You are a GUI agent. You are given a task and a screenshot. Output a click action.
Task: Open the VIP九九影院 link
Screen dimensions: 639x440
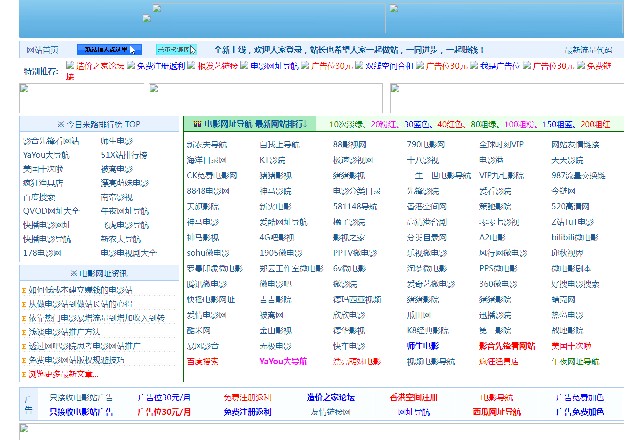(501, 176)
